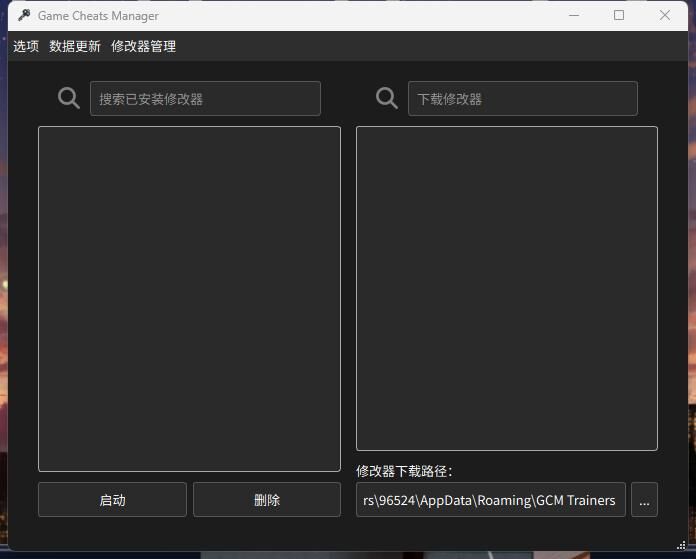Click inside the empty download results list
Image resolution: width=696 pixels, height=559 pixels.
(x=507, y=288)
